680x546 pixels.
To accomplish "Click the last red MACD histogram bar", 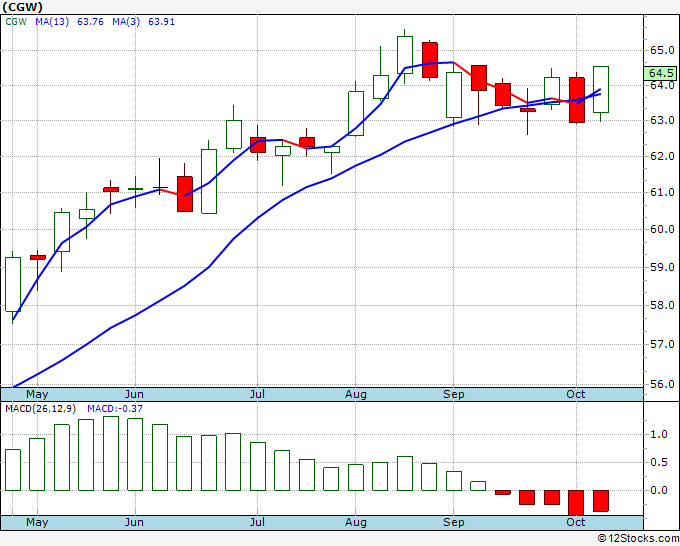I will pyautogui.click(x=601, y=501).
